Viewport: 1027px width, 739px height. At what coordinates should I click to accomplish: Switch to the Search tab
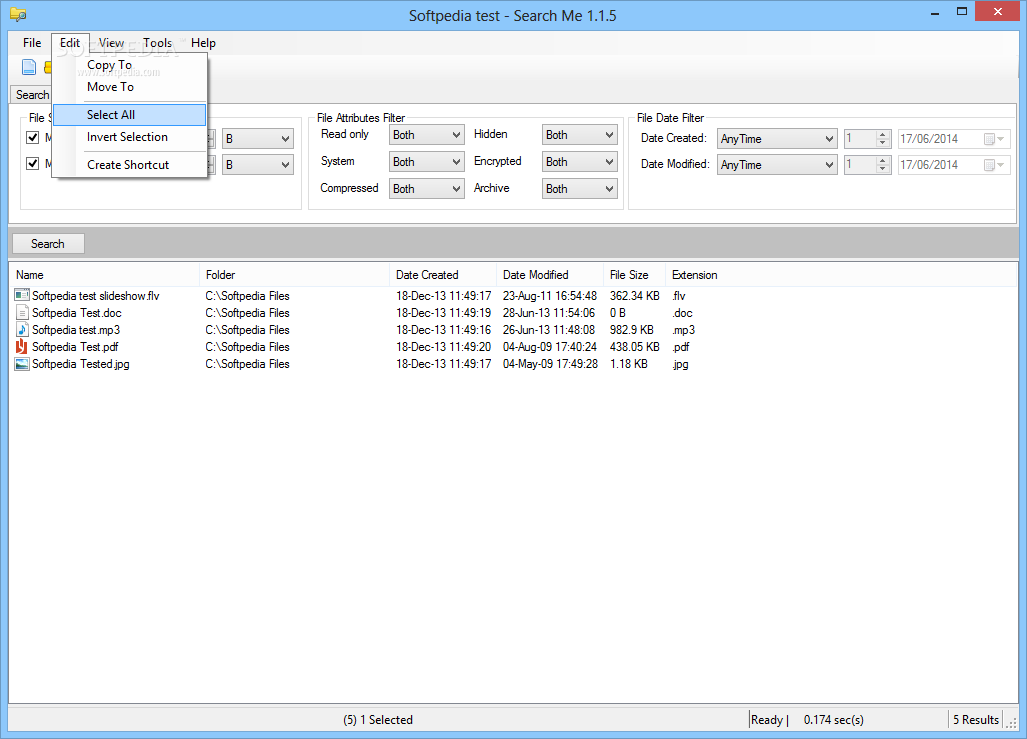[31, 94]
